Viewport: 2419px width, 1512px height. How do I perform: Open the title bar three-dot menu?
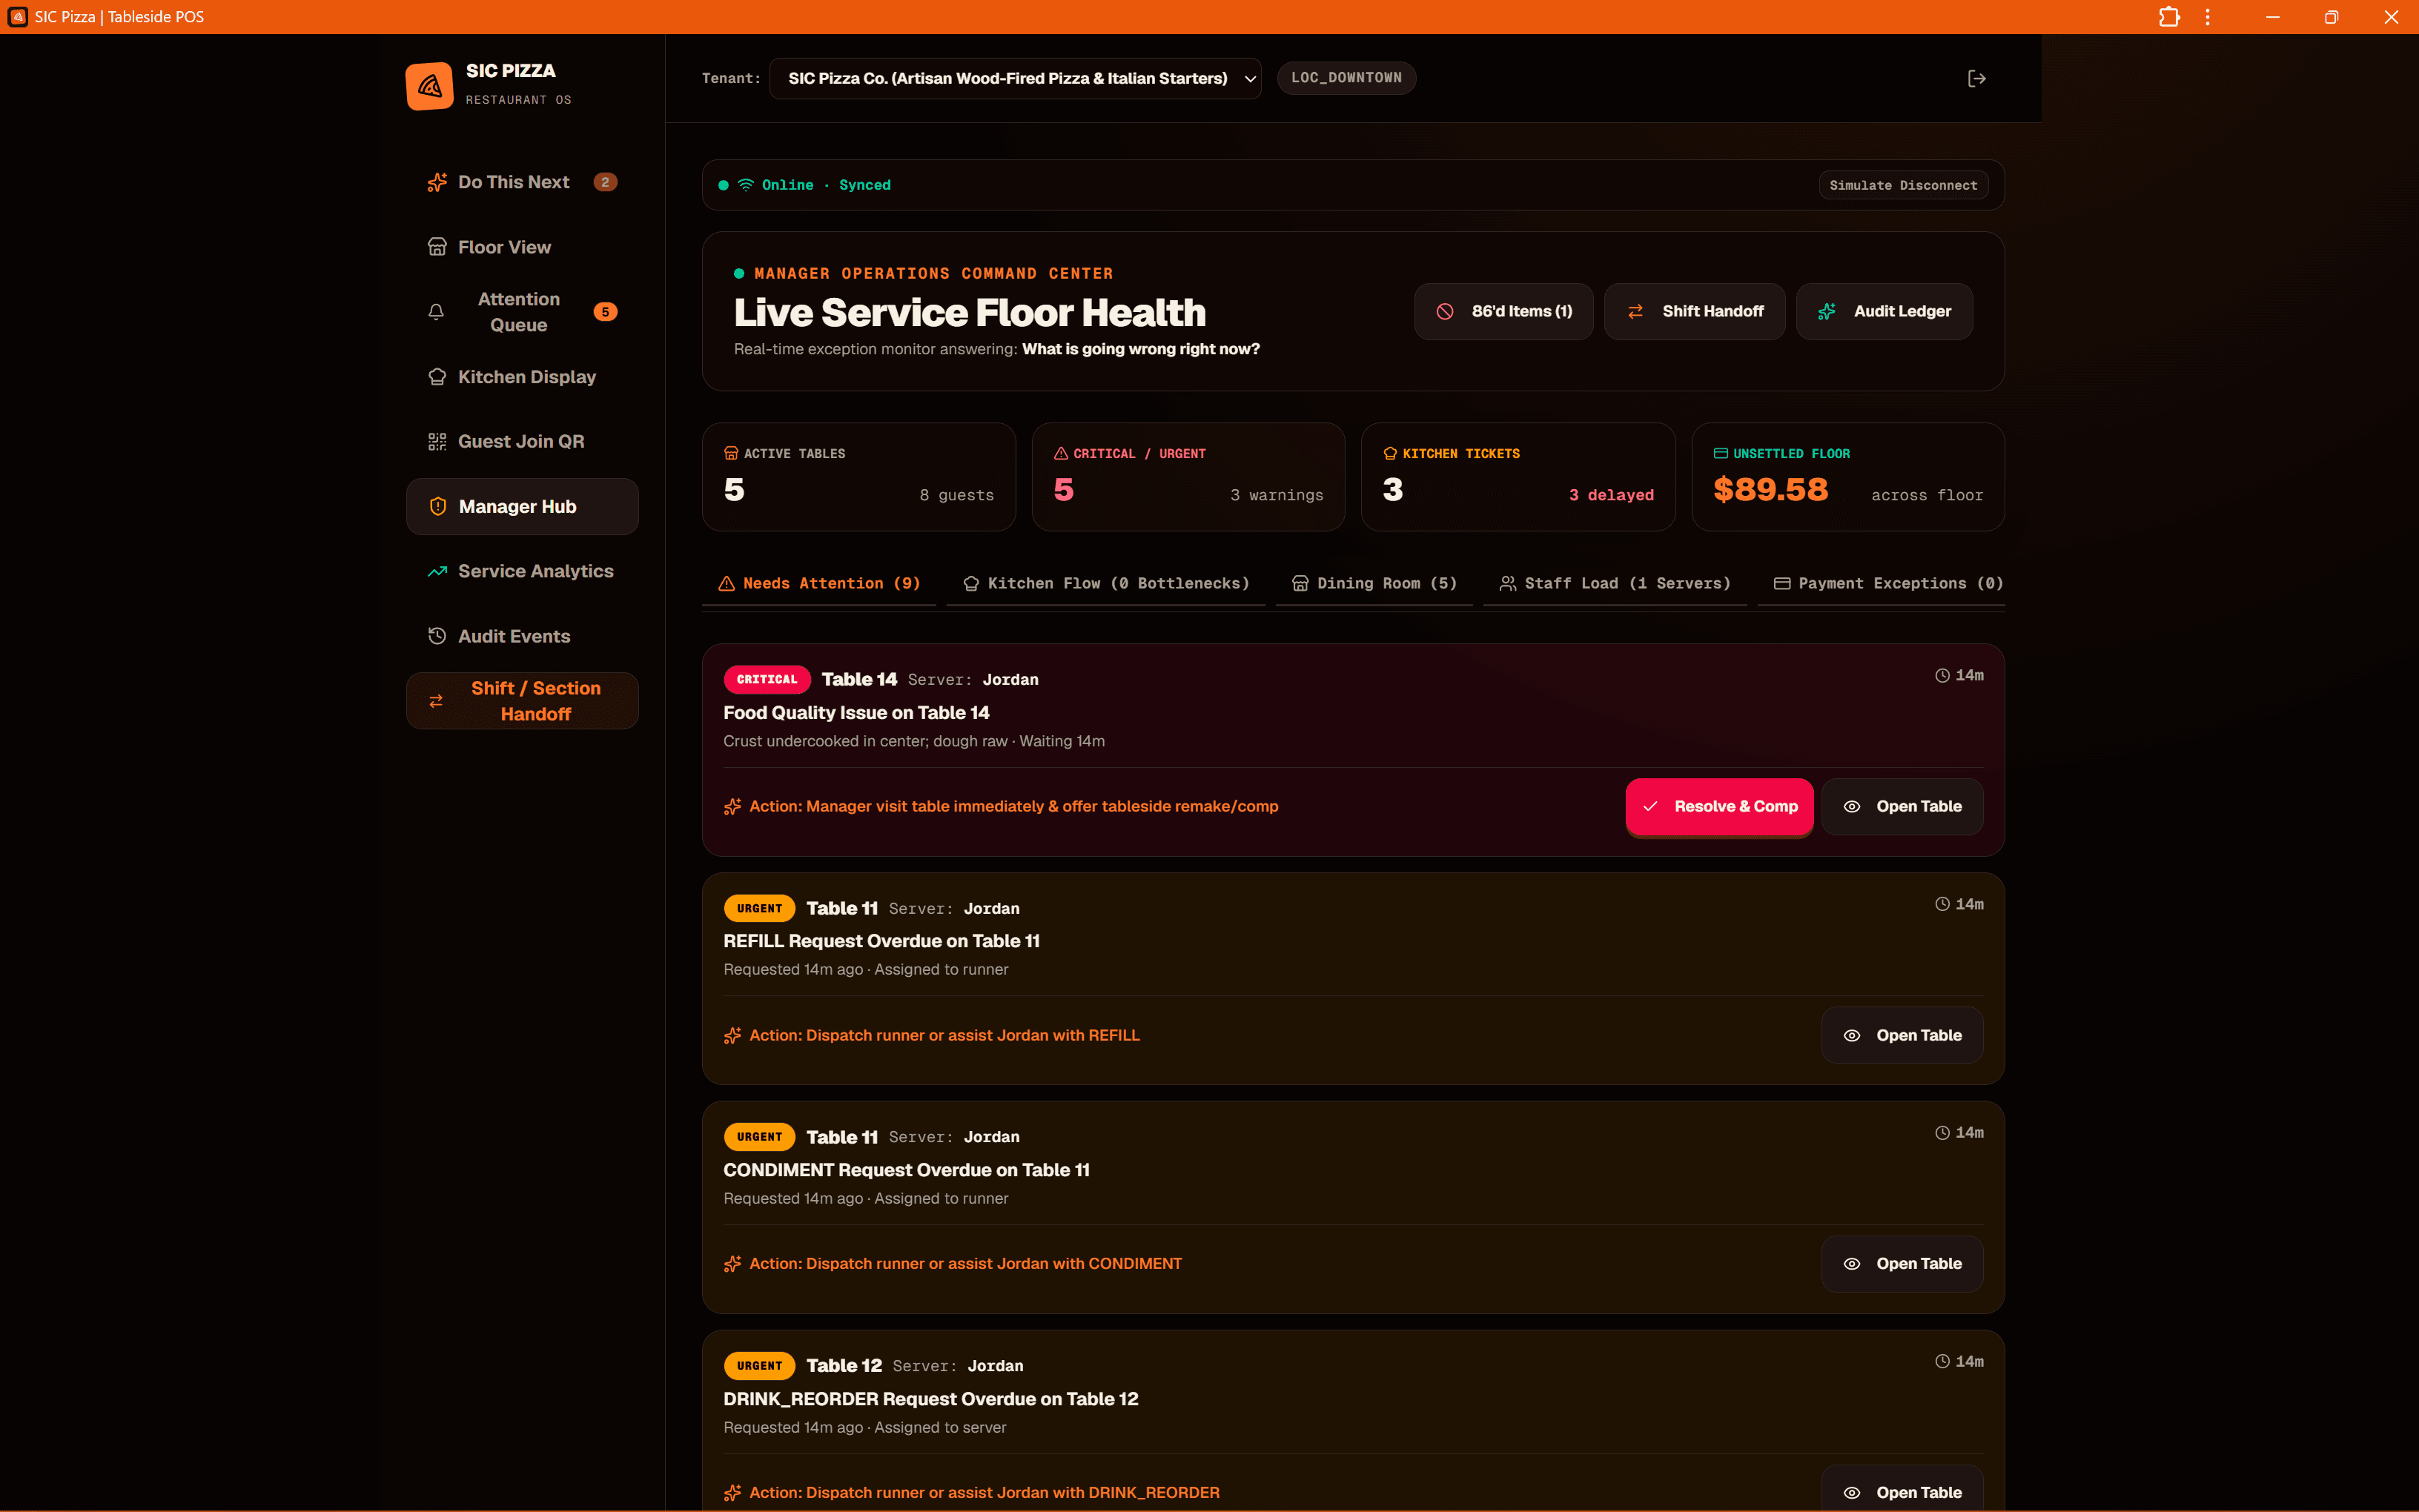2207,17
